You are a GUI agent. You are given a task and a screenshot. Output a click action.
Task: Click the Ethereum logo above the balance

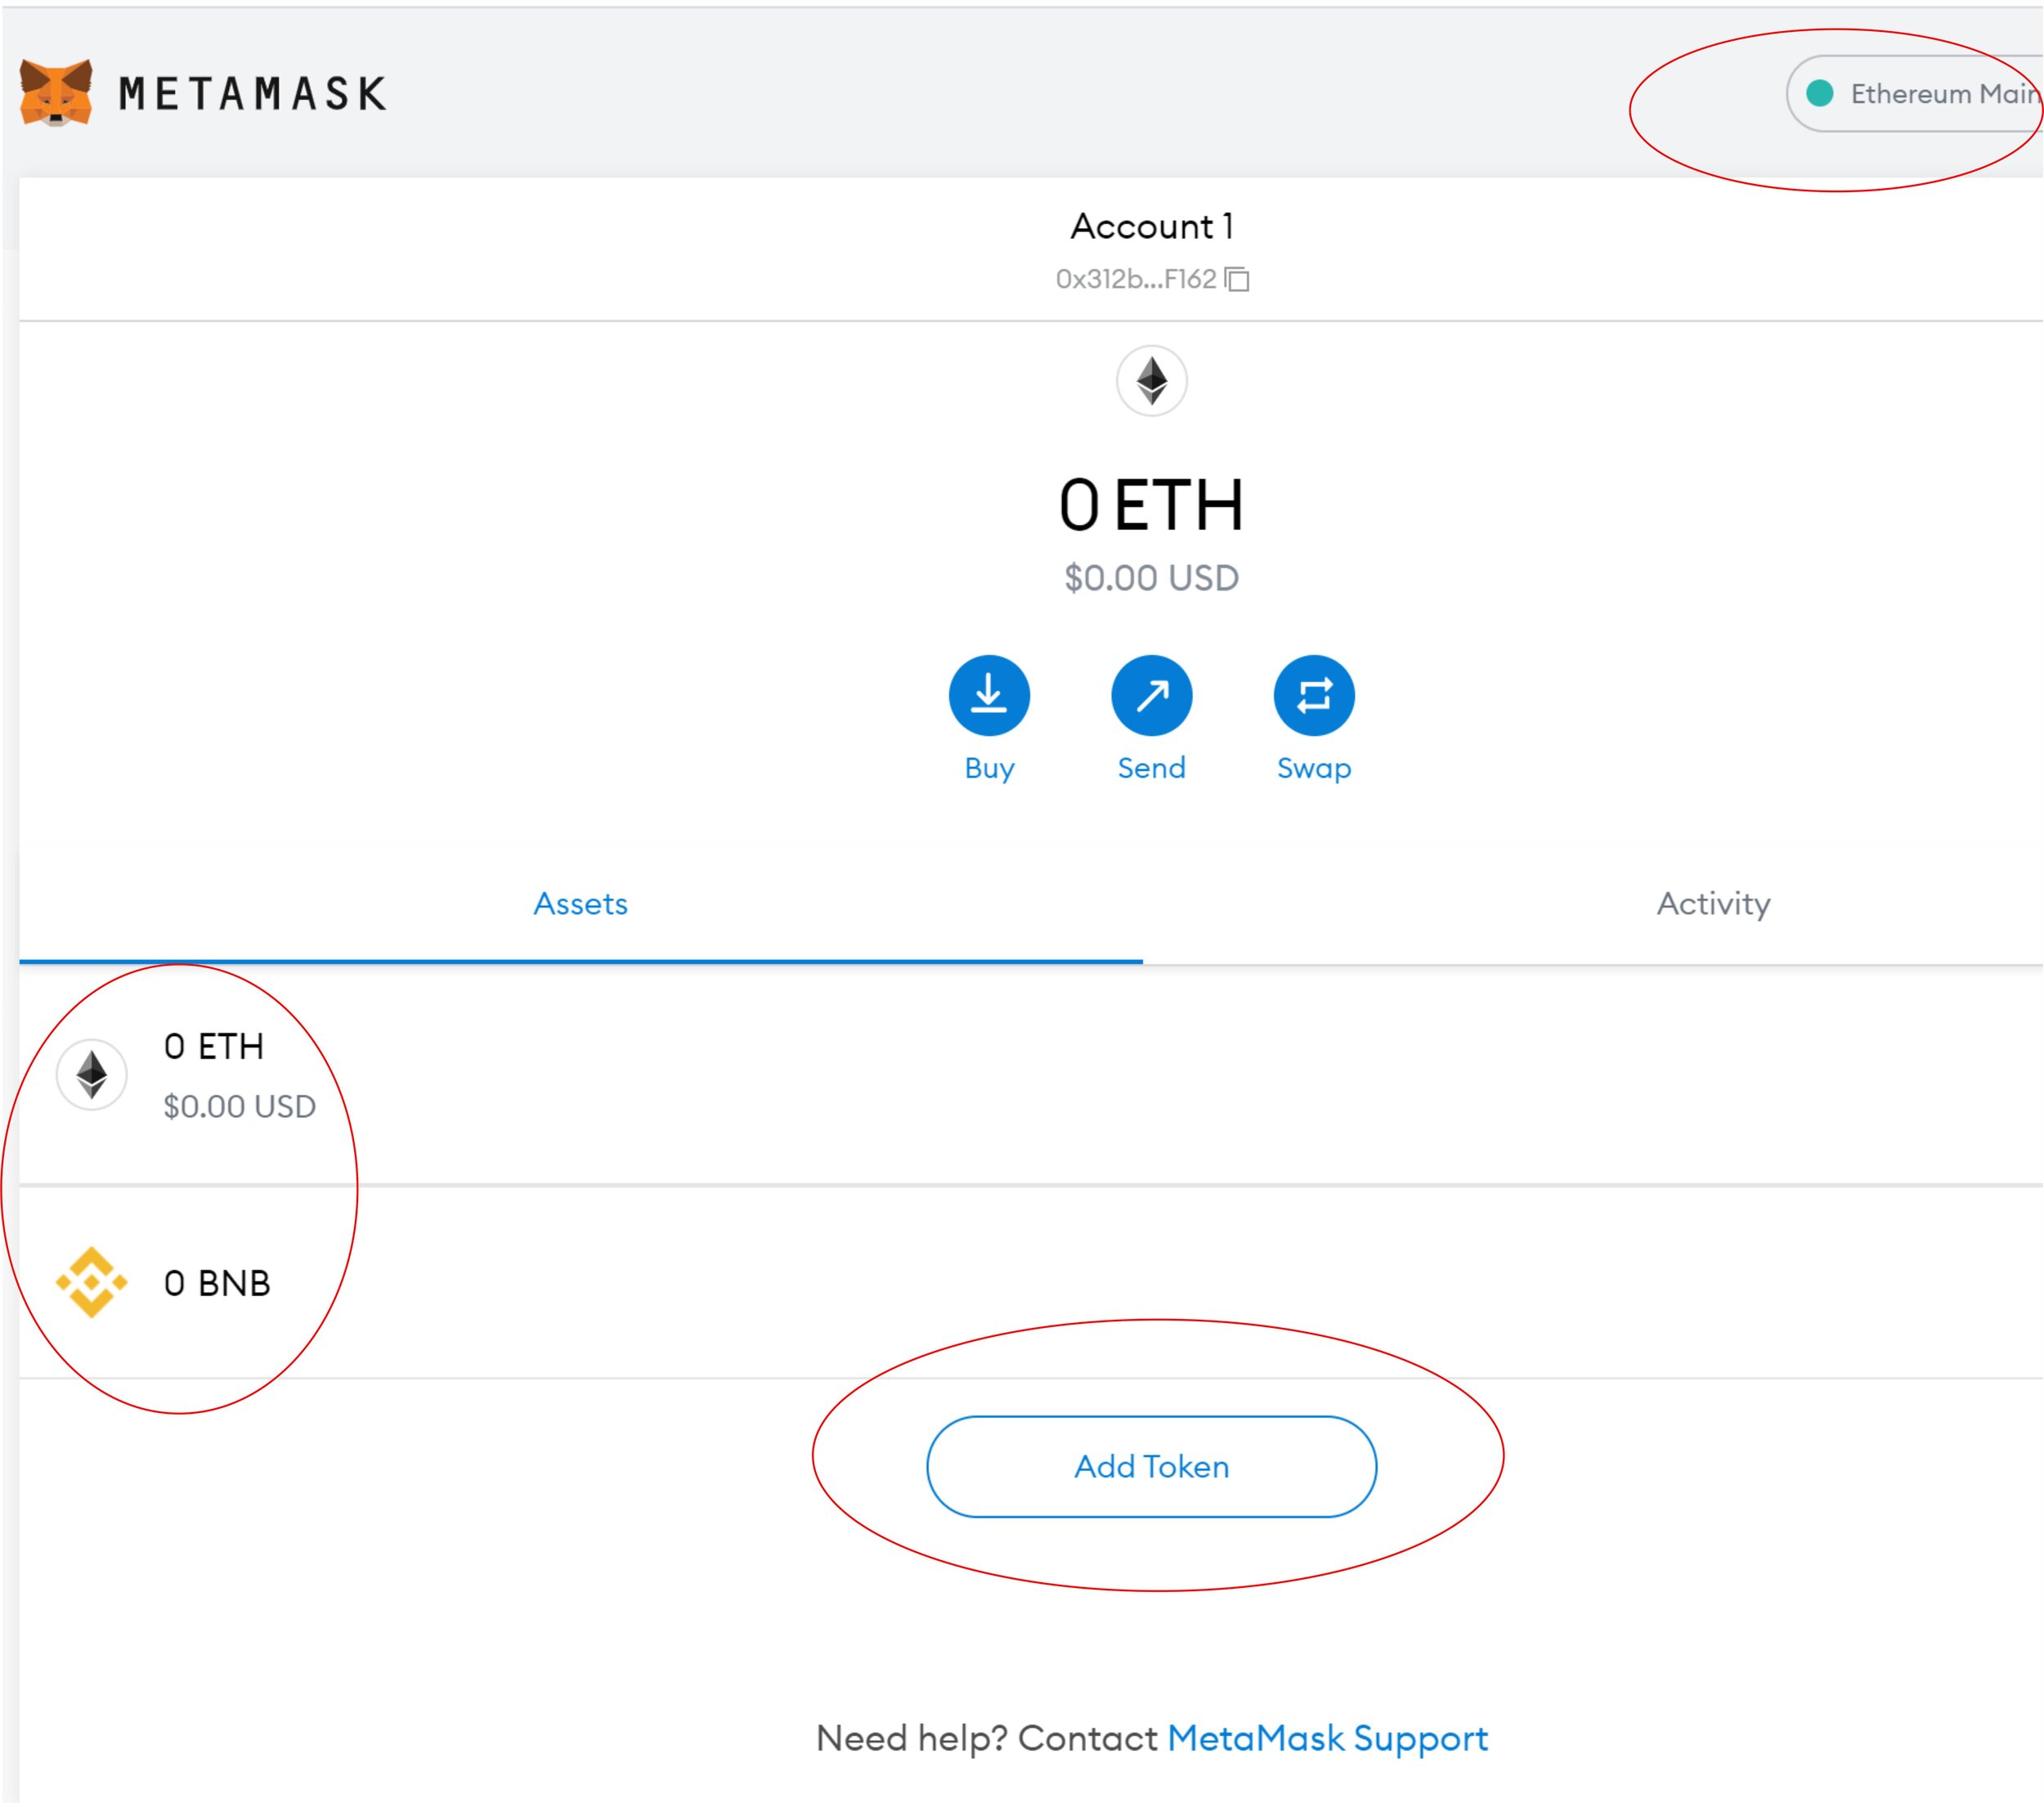pos(1151,381)
